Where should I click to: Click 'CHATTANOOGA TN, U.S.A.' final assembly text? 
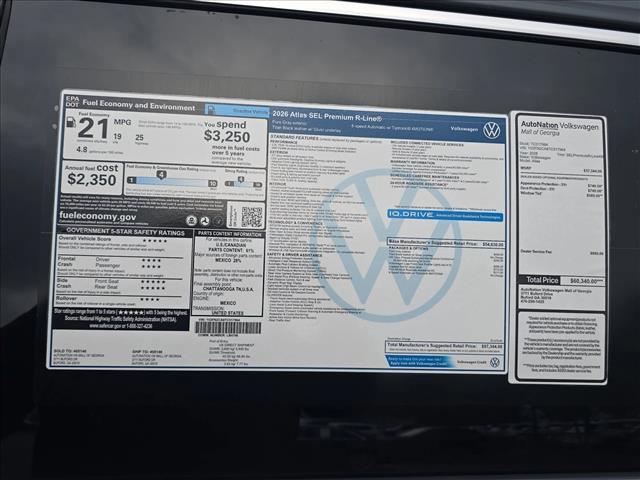(228, 289)
